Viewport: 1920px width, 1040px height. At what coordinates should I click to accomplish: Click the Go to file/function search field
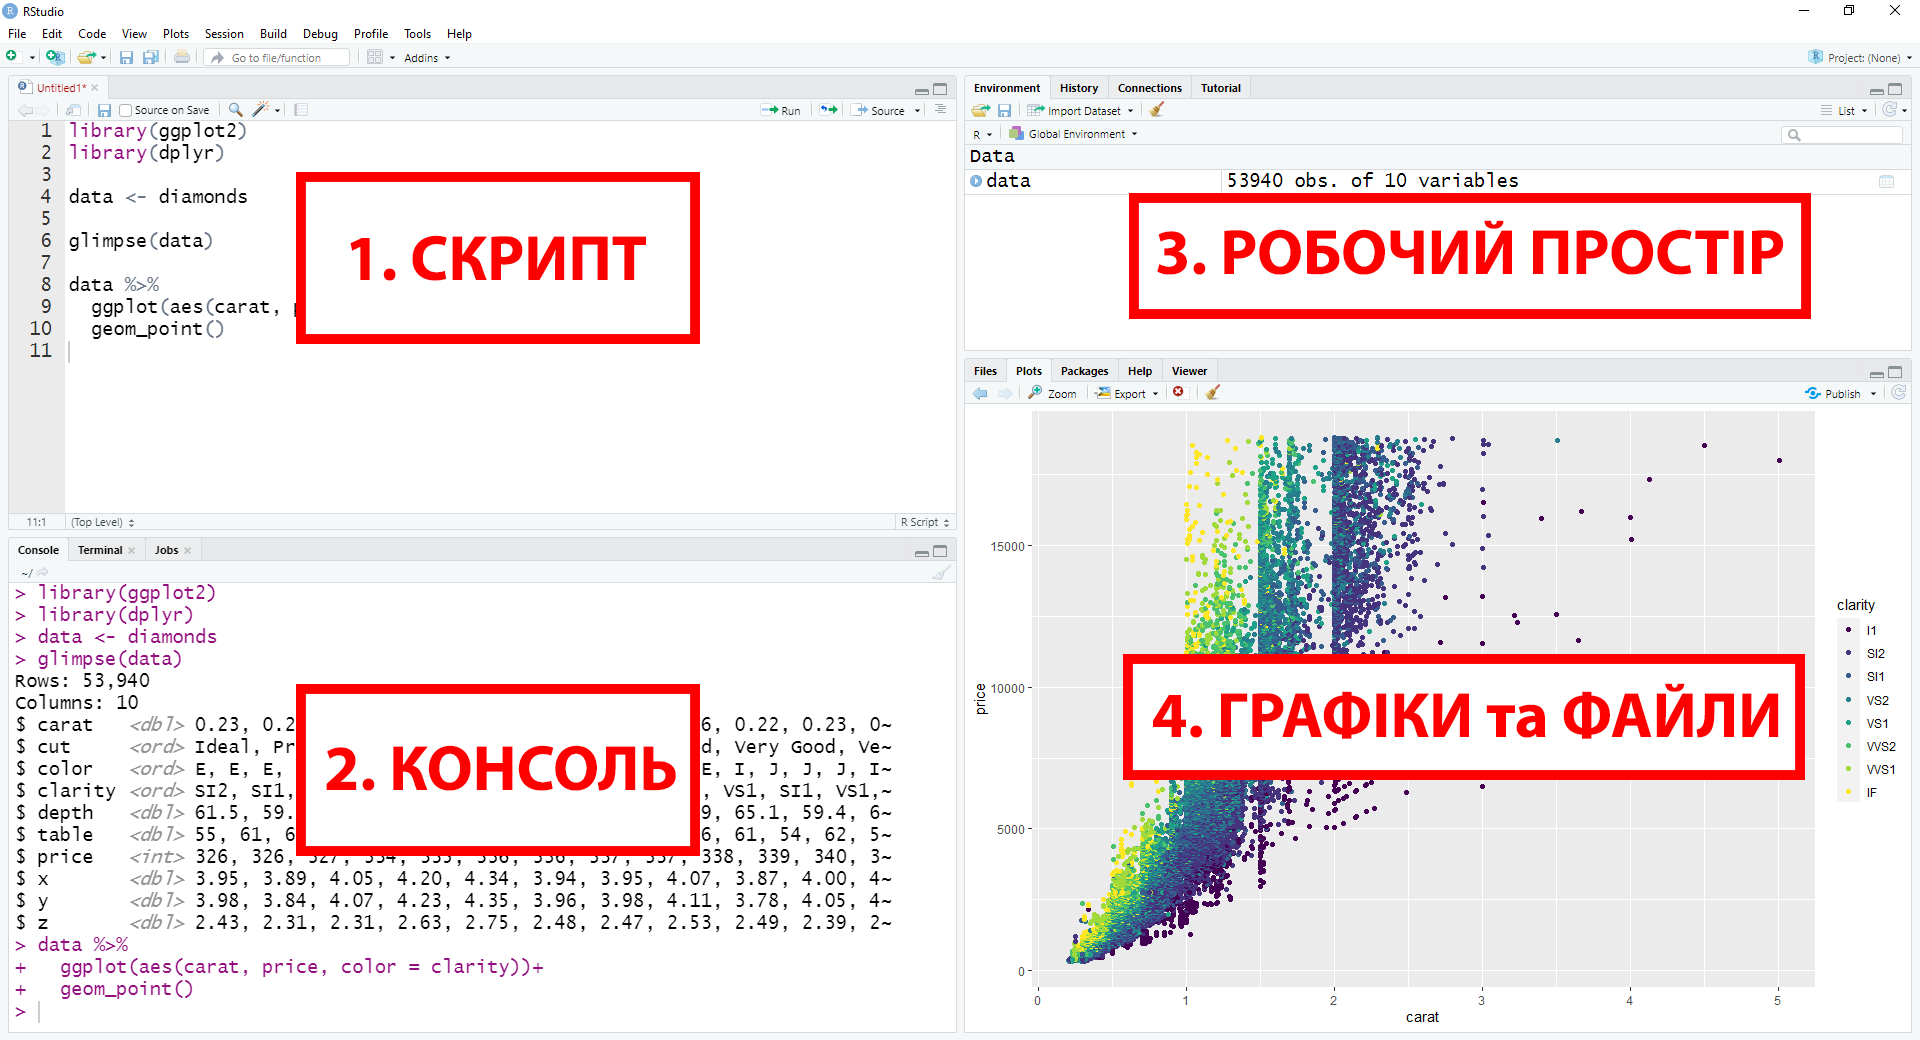coord(285,58)
